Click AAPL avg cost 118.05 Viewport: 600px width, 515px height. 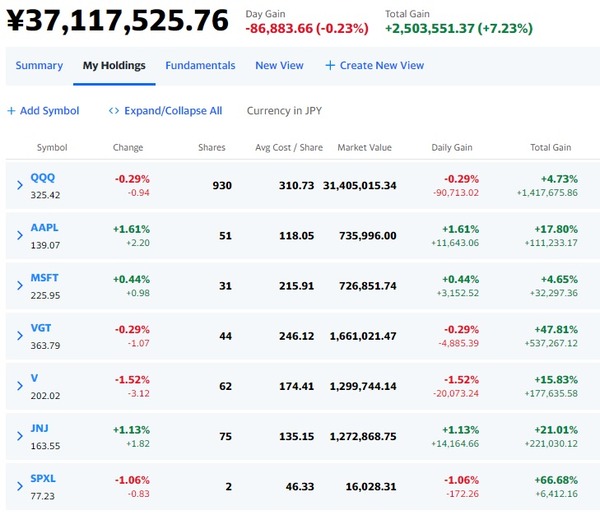point(296,236)
